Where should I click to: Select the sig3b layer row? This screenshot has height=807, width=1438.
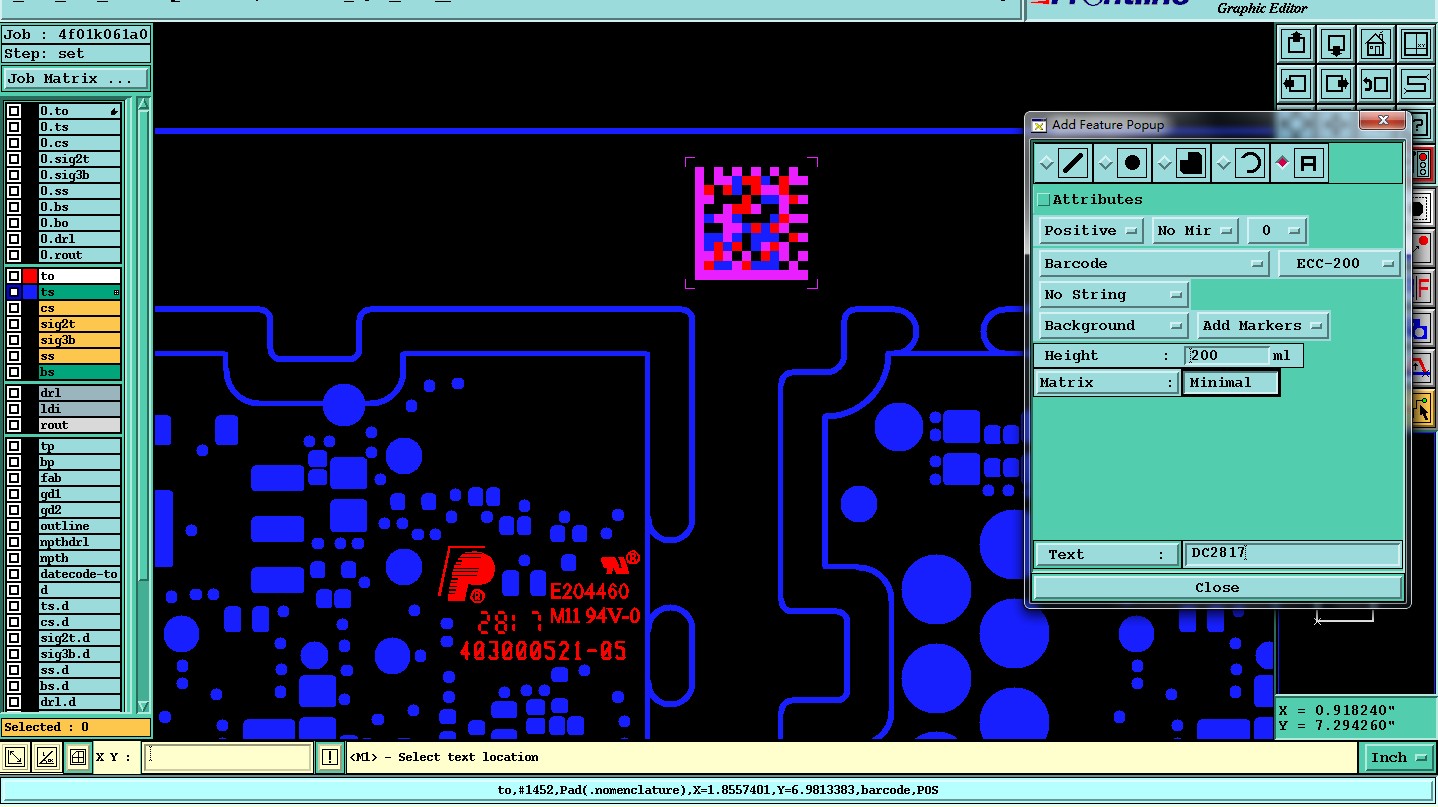coord(79,340)
